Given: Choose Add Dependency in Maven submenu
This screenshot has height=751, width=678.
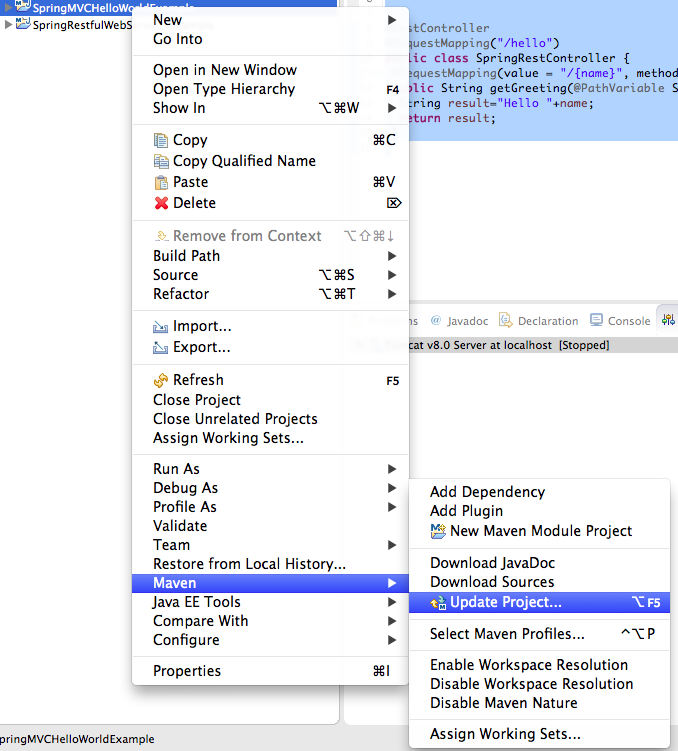Looking at the screenshot, I should click(x=539, y=492).
